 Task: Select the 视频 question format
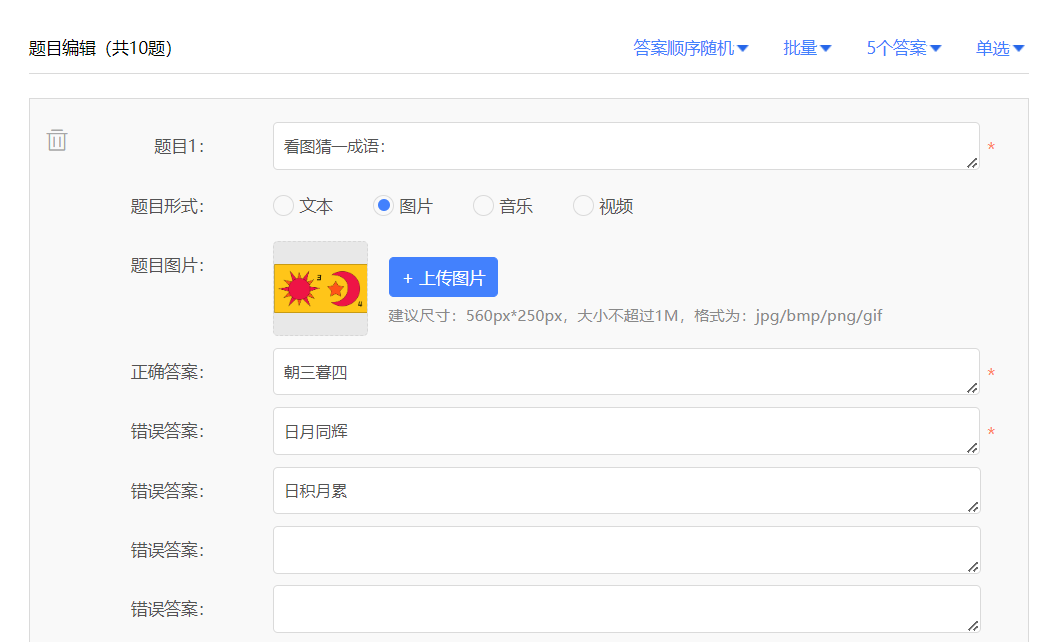pyautogui.click(x=583, y=205)
